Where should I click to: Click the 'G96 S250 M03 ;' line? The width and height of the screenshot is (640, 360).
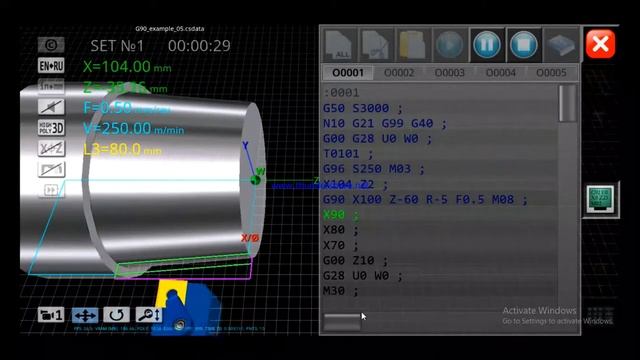click(x=373, y=169)
